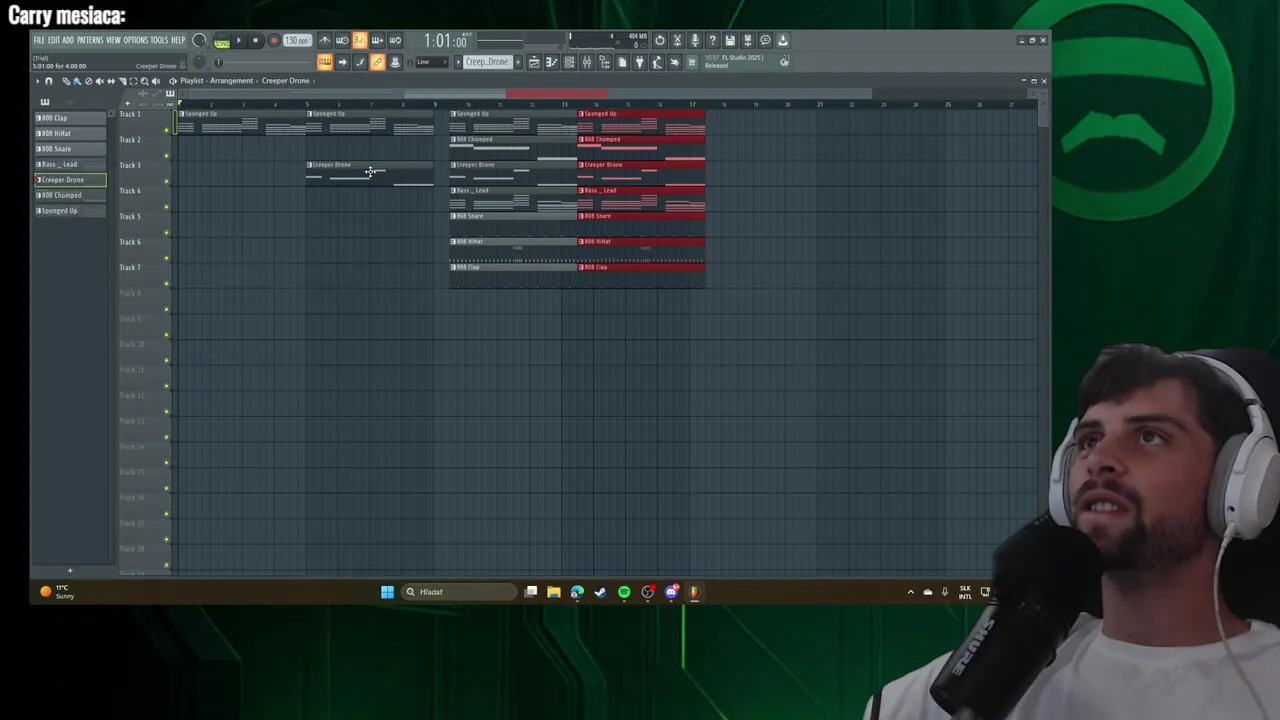Image resolution: width=1280 pixels, height=720 pixels.
Task: Open the EDIT menu
Action: (x=53, y=40)
